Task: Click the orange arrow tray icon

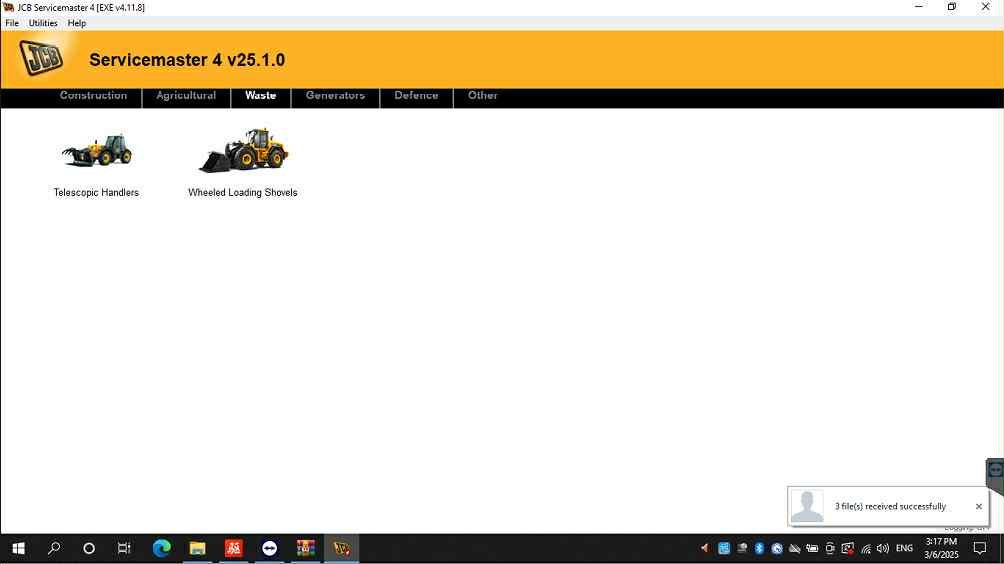Action: click(705, 549)
